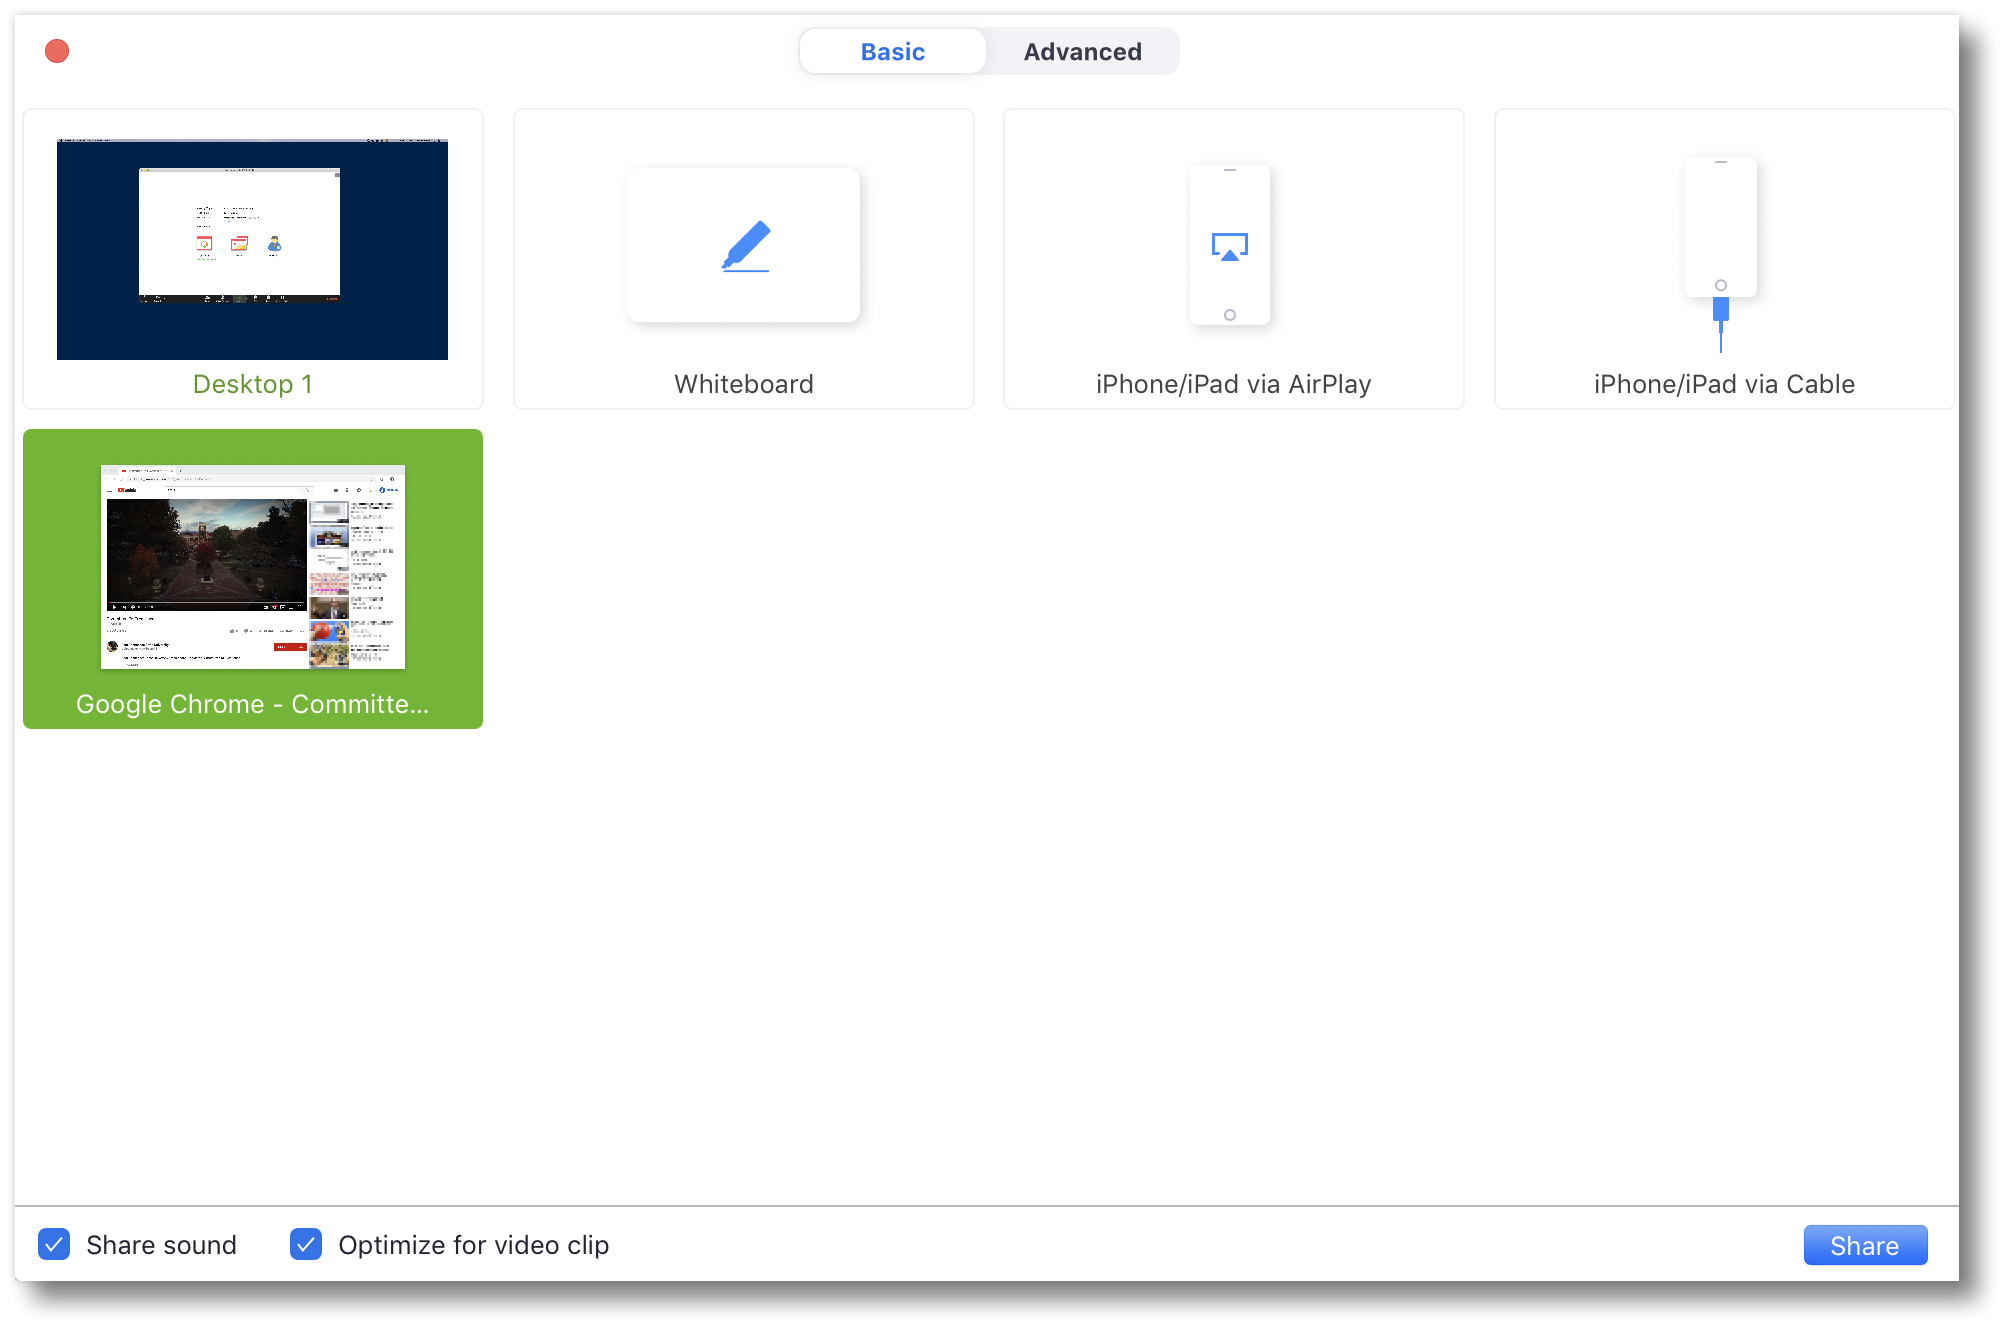Click the blue Whiteboard pen icon
The width and height of the screenshot is (2010, 1332).
coord(746,246)
